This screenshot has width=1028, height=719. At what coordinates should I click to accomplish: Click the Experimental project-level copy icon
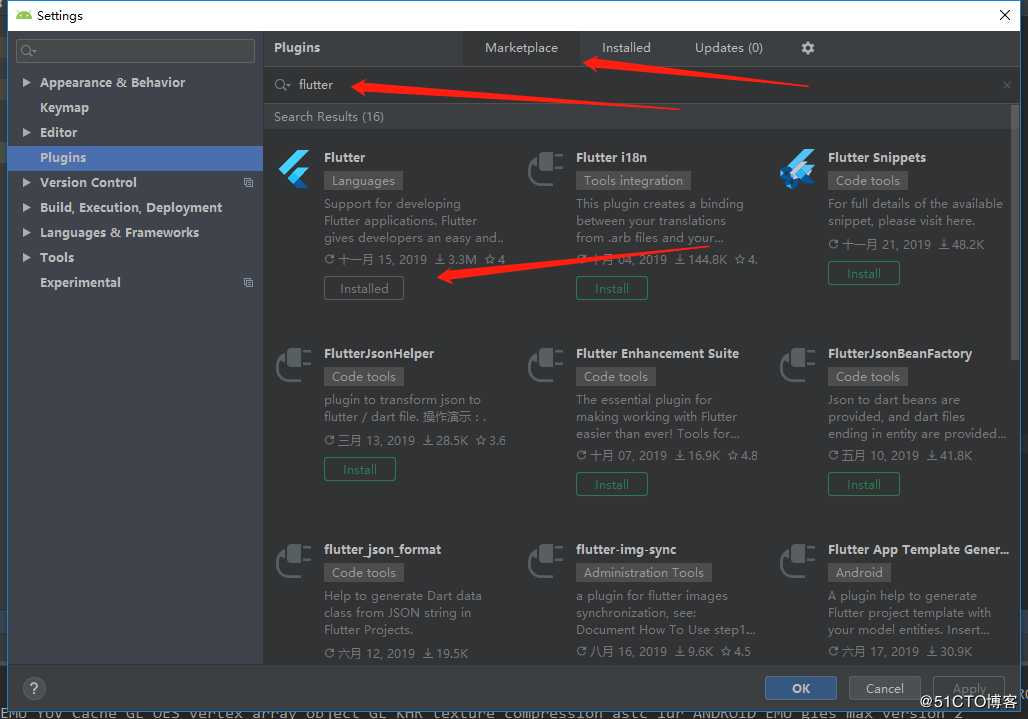pos(248,282)
